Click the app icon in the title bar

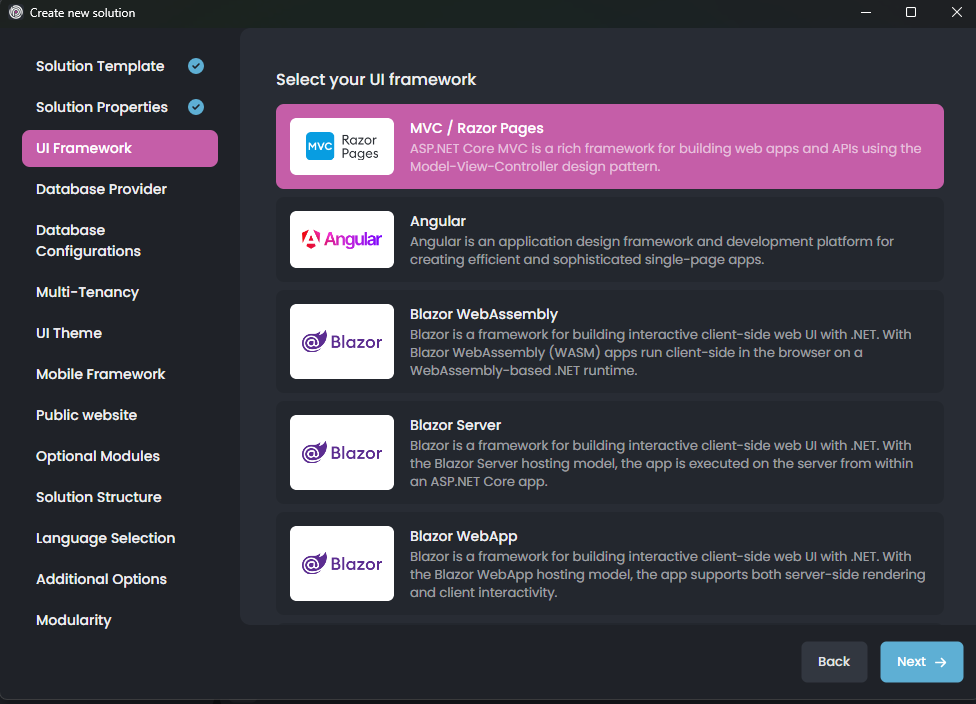13,13
